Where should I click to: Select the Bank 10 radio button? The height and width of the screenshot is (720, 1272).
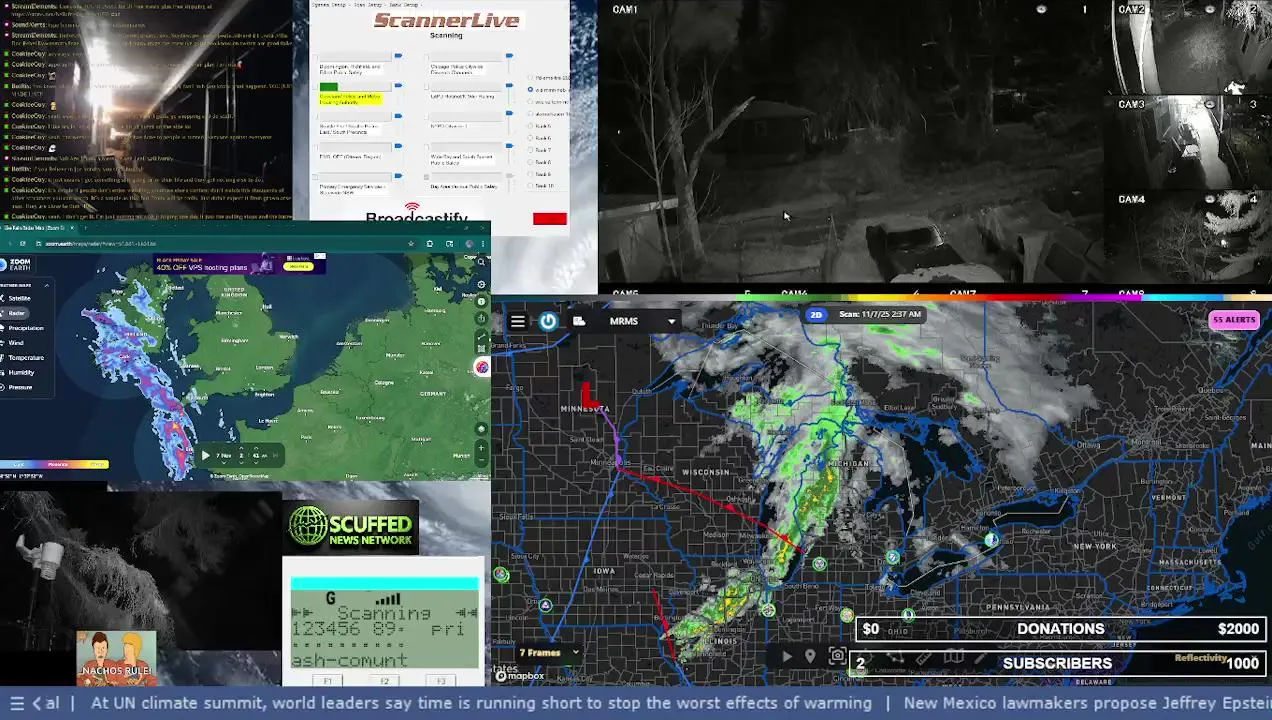click(530, 186)
